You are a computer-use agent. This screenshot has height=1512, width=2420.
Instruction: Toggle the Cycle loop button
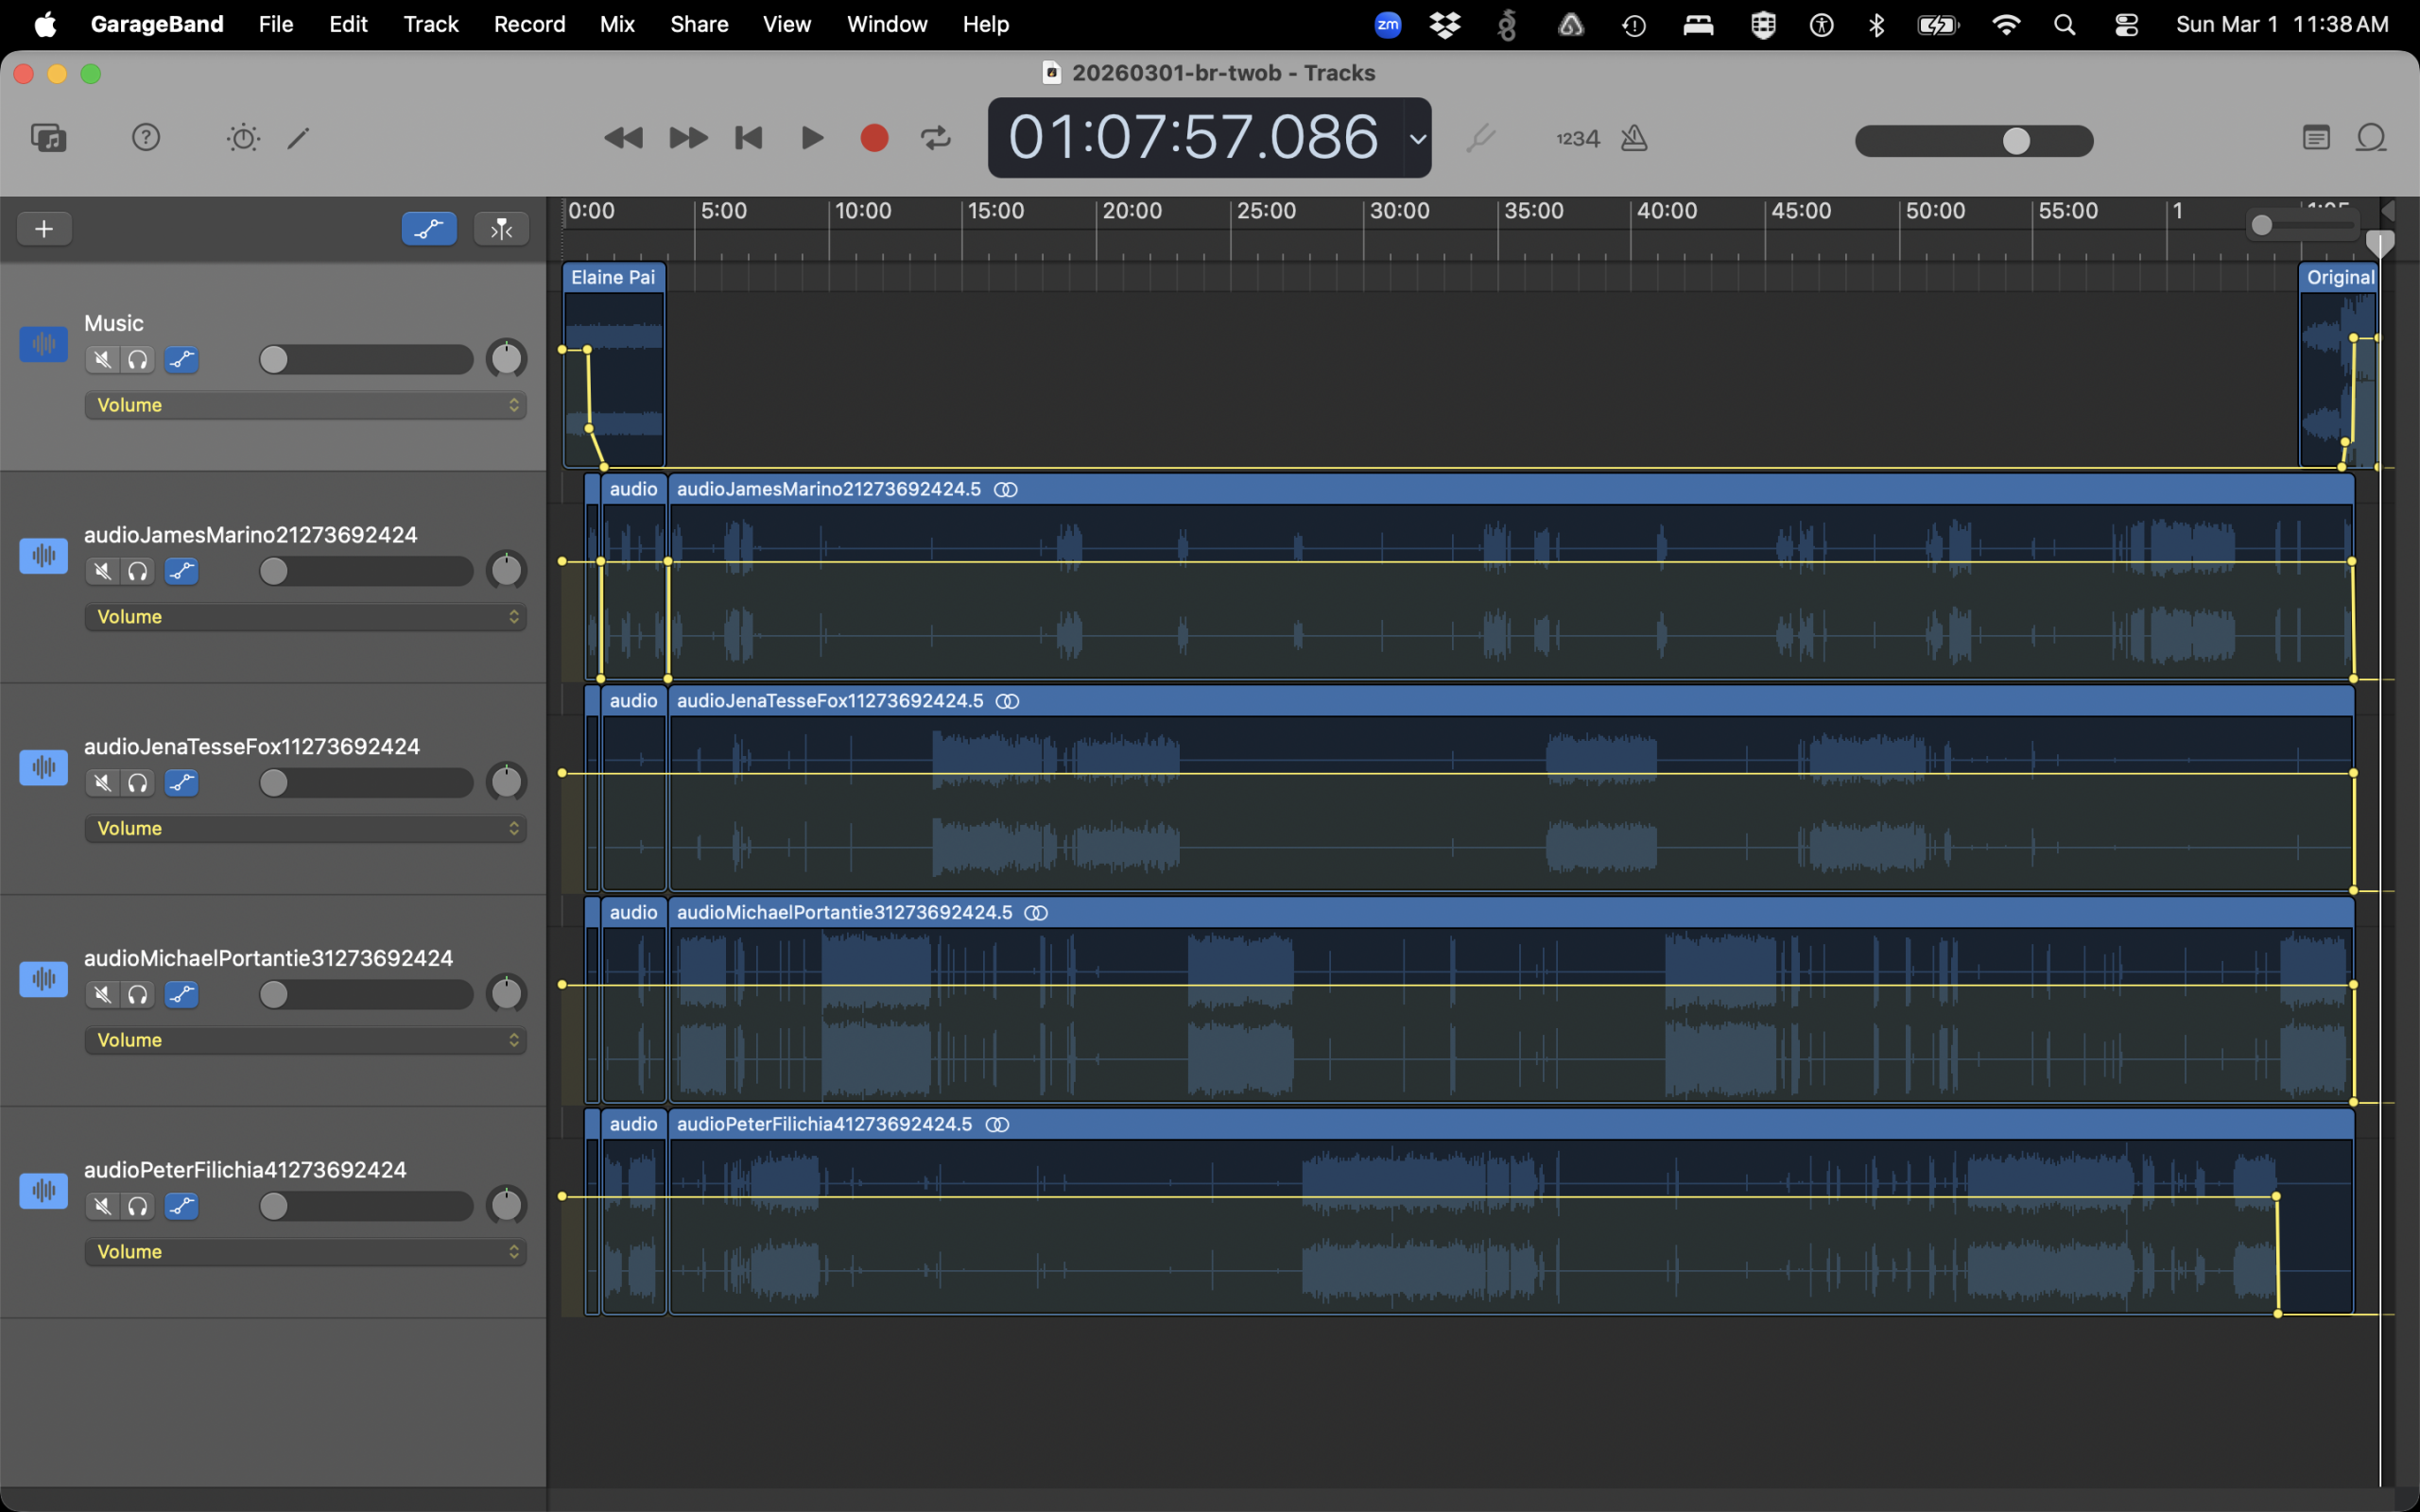(x=936, y=137)
